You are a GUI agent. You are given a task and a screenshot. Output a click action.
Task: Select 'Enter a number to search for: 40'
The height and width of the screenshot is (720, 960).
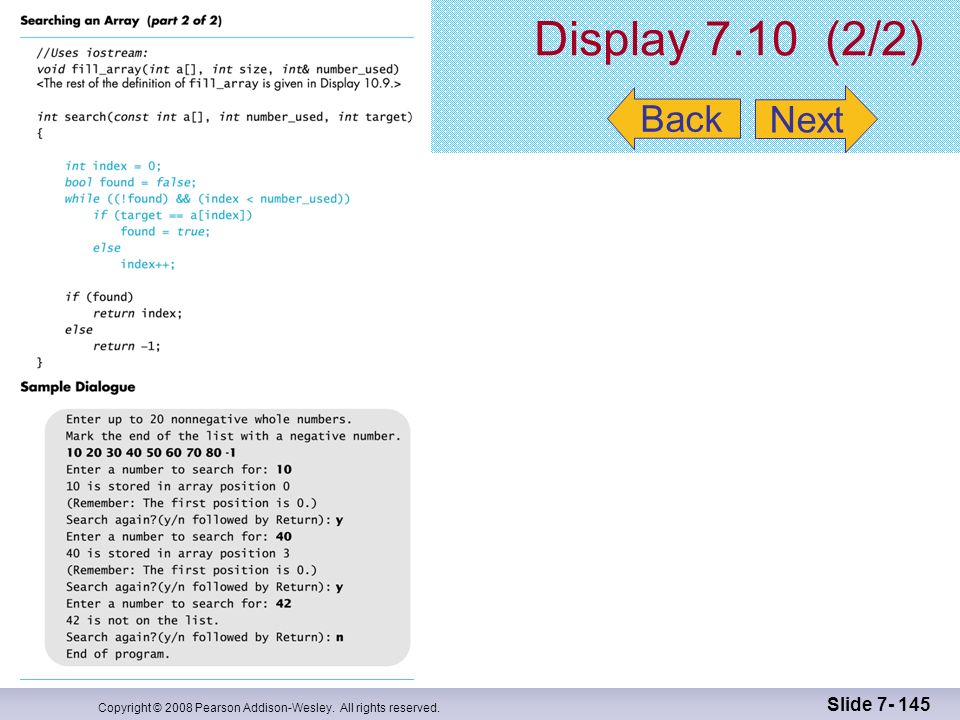(x=179, y=537)
